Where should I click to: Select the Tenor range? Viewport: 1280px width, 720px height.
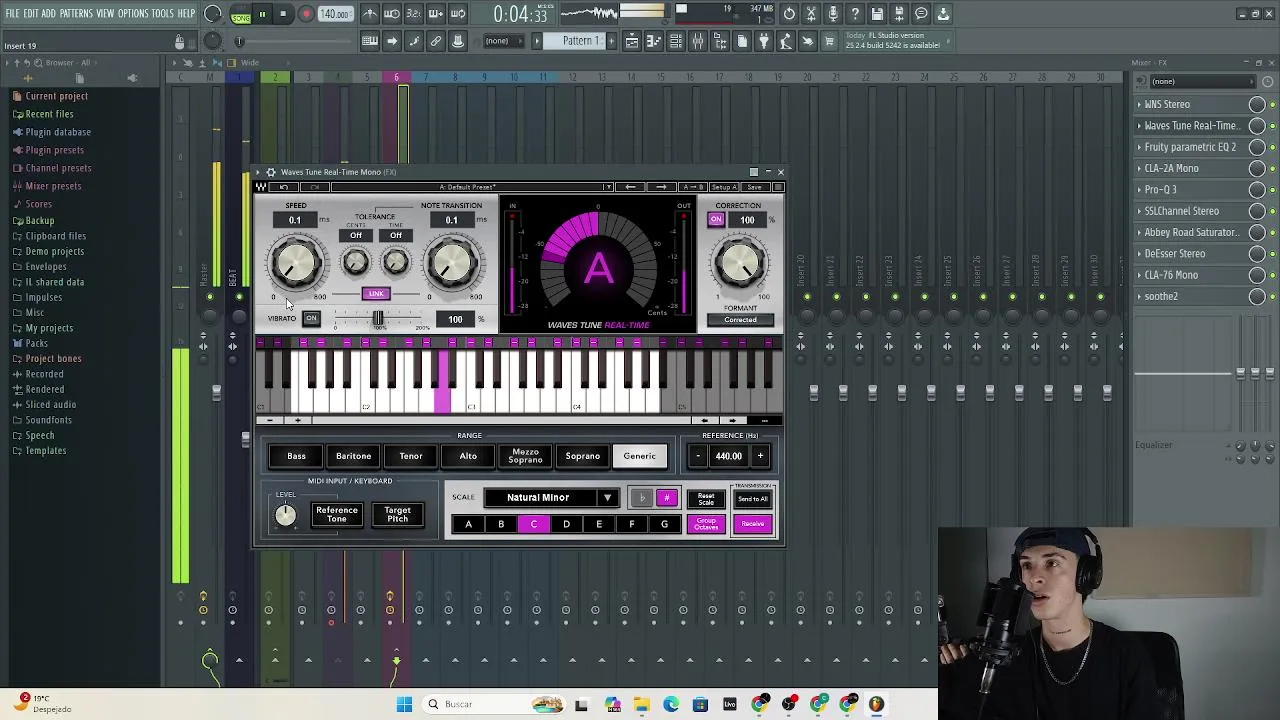[x=411, y=456]
